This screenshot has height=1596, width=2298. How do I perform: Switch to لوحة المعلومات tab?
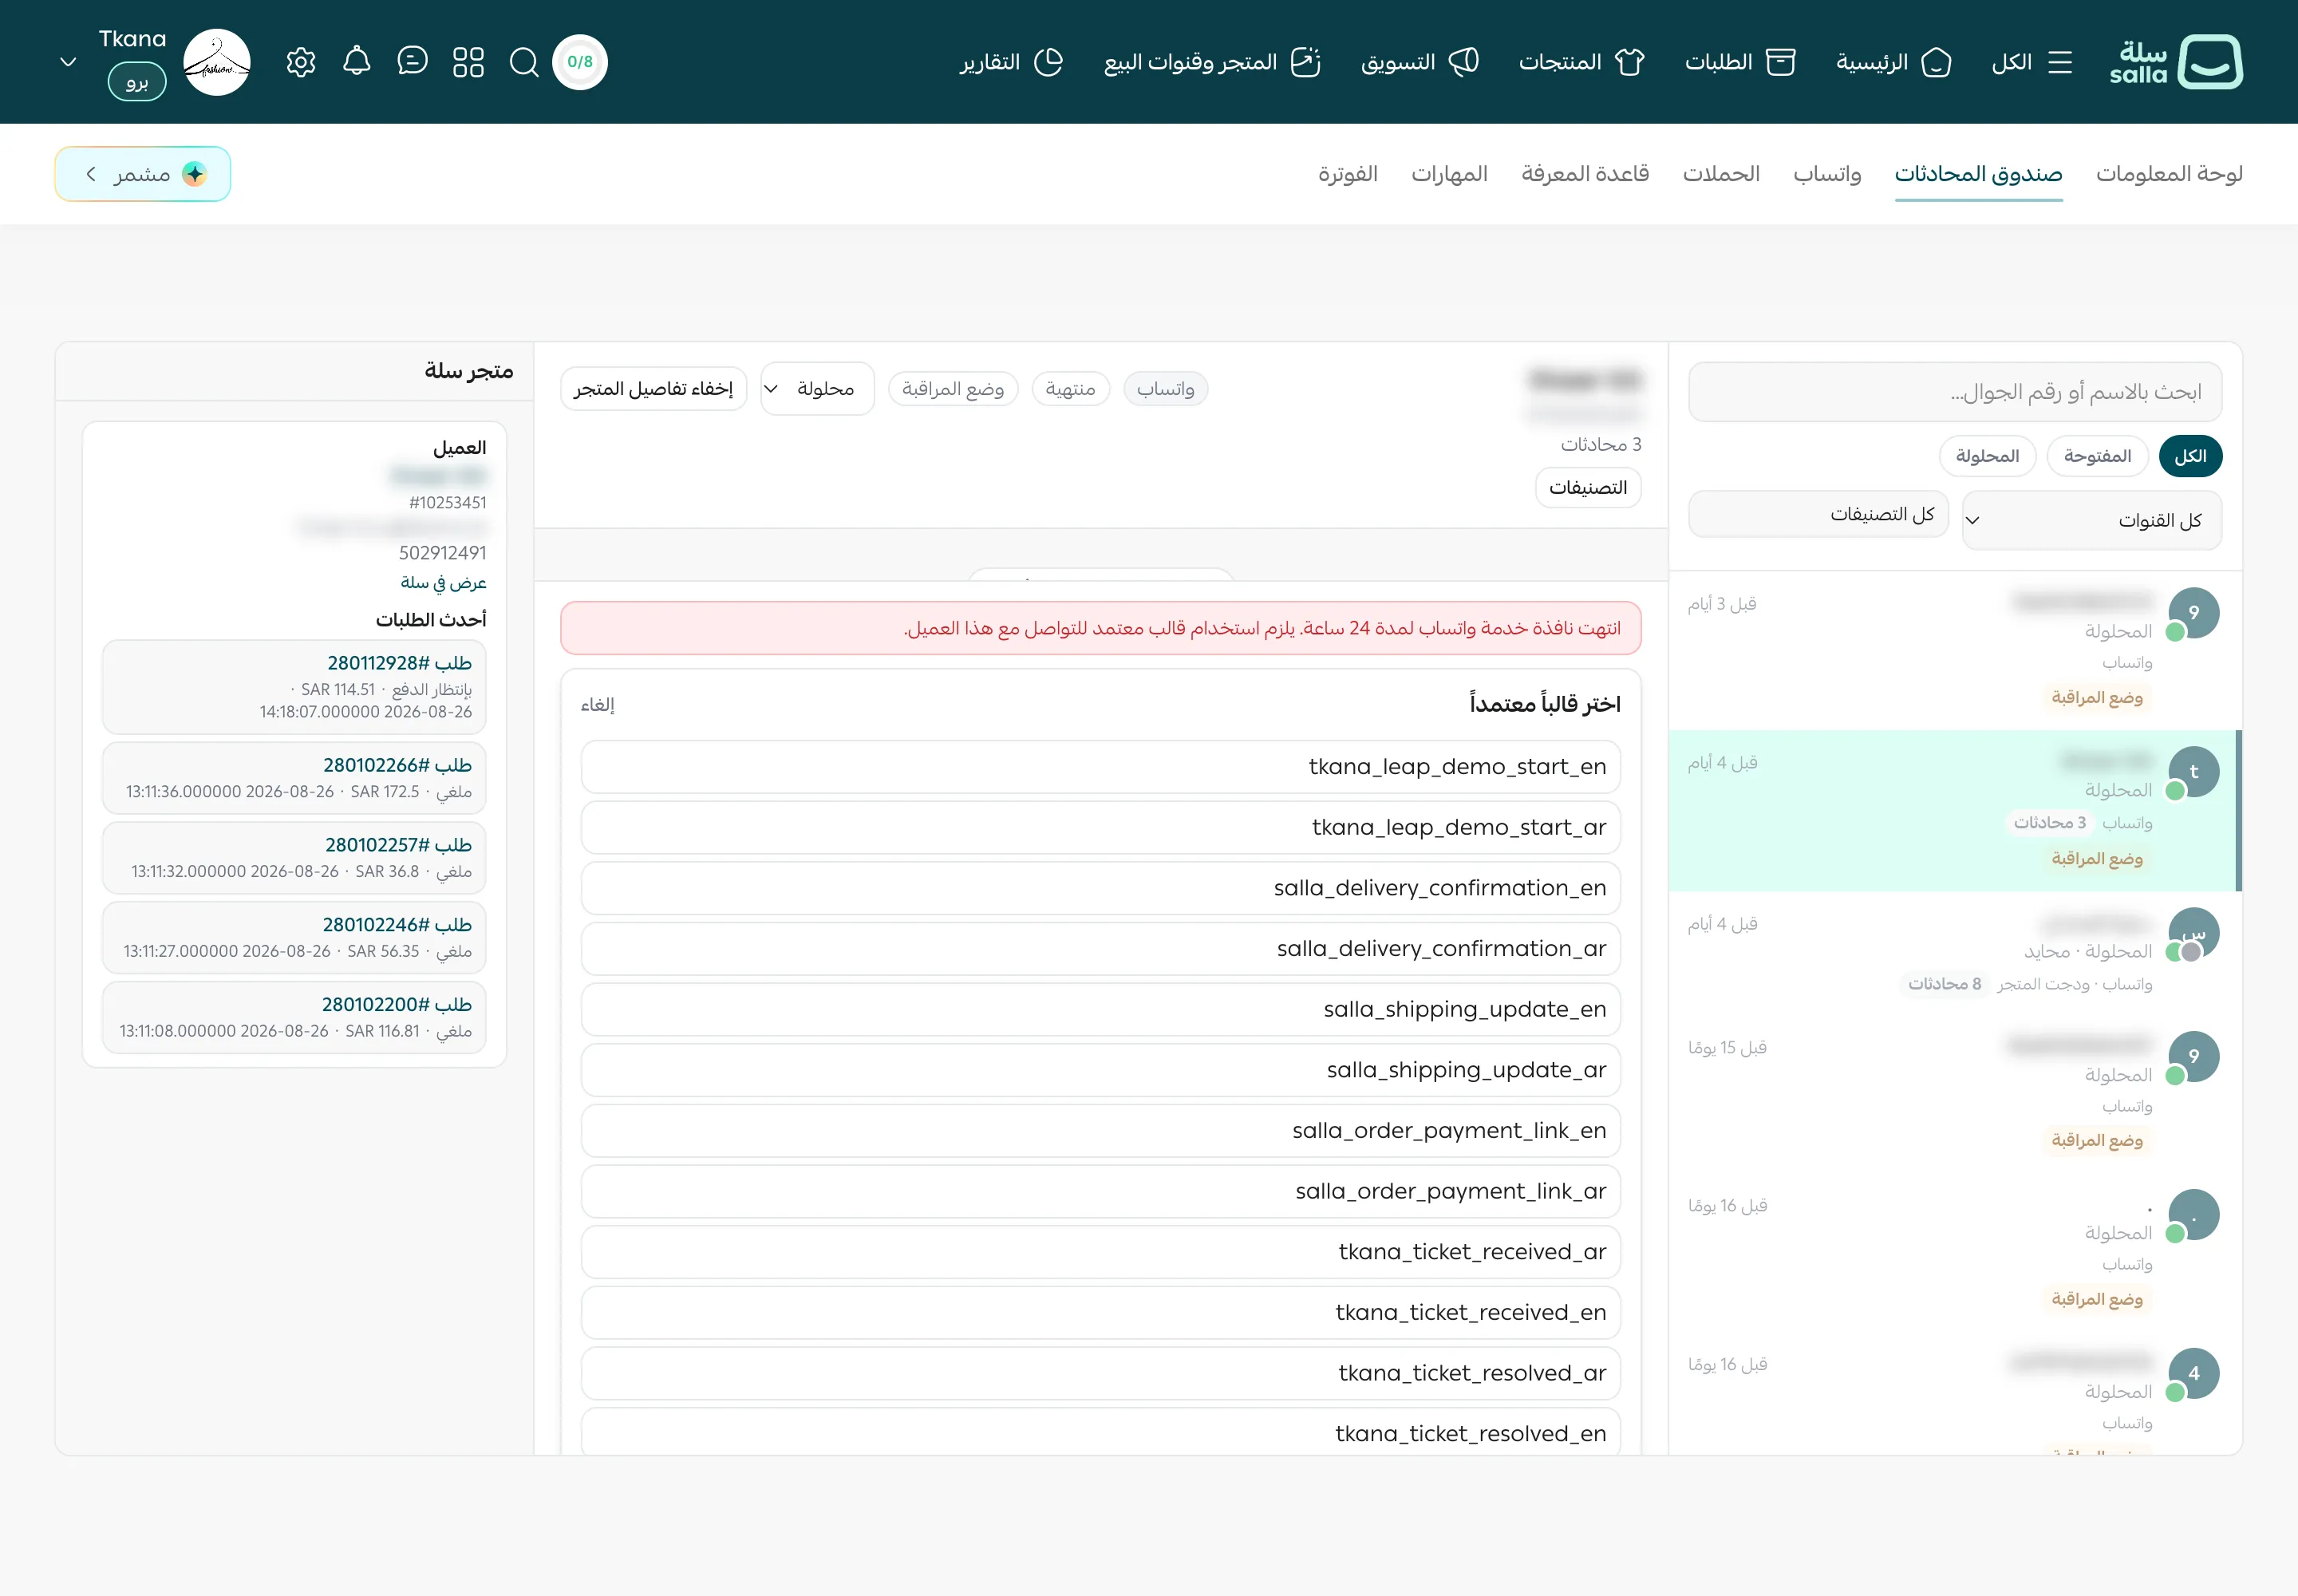(2169, 174)
